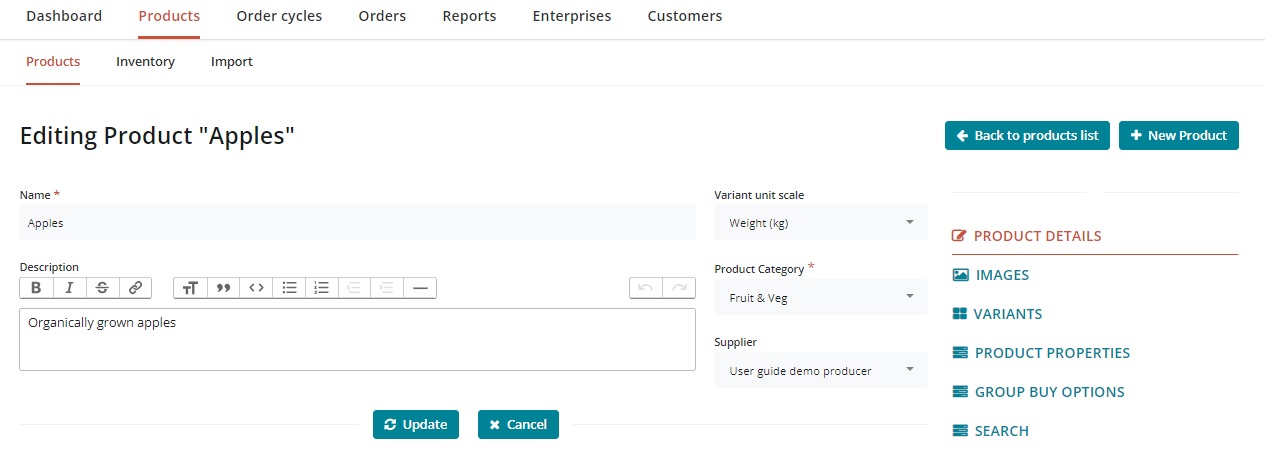The width and height of the screenshot is (1265, 463).
Task: Insert a horizontal rule in description
Action: tap(420, 288)
